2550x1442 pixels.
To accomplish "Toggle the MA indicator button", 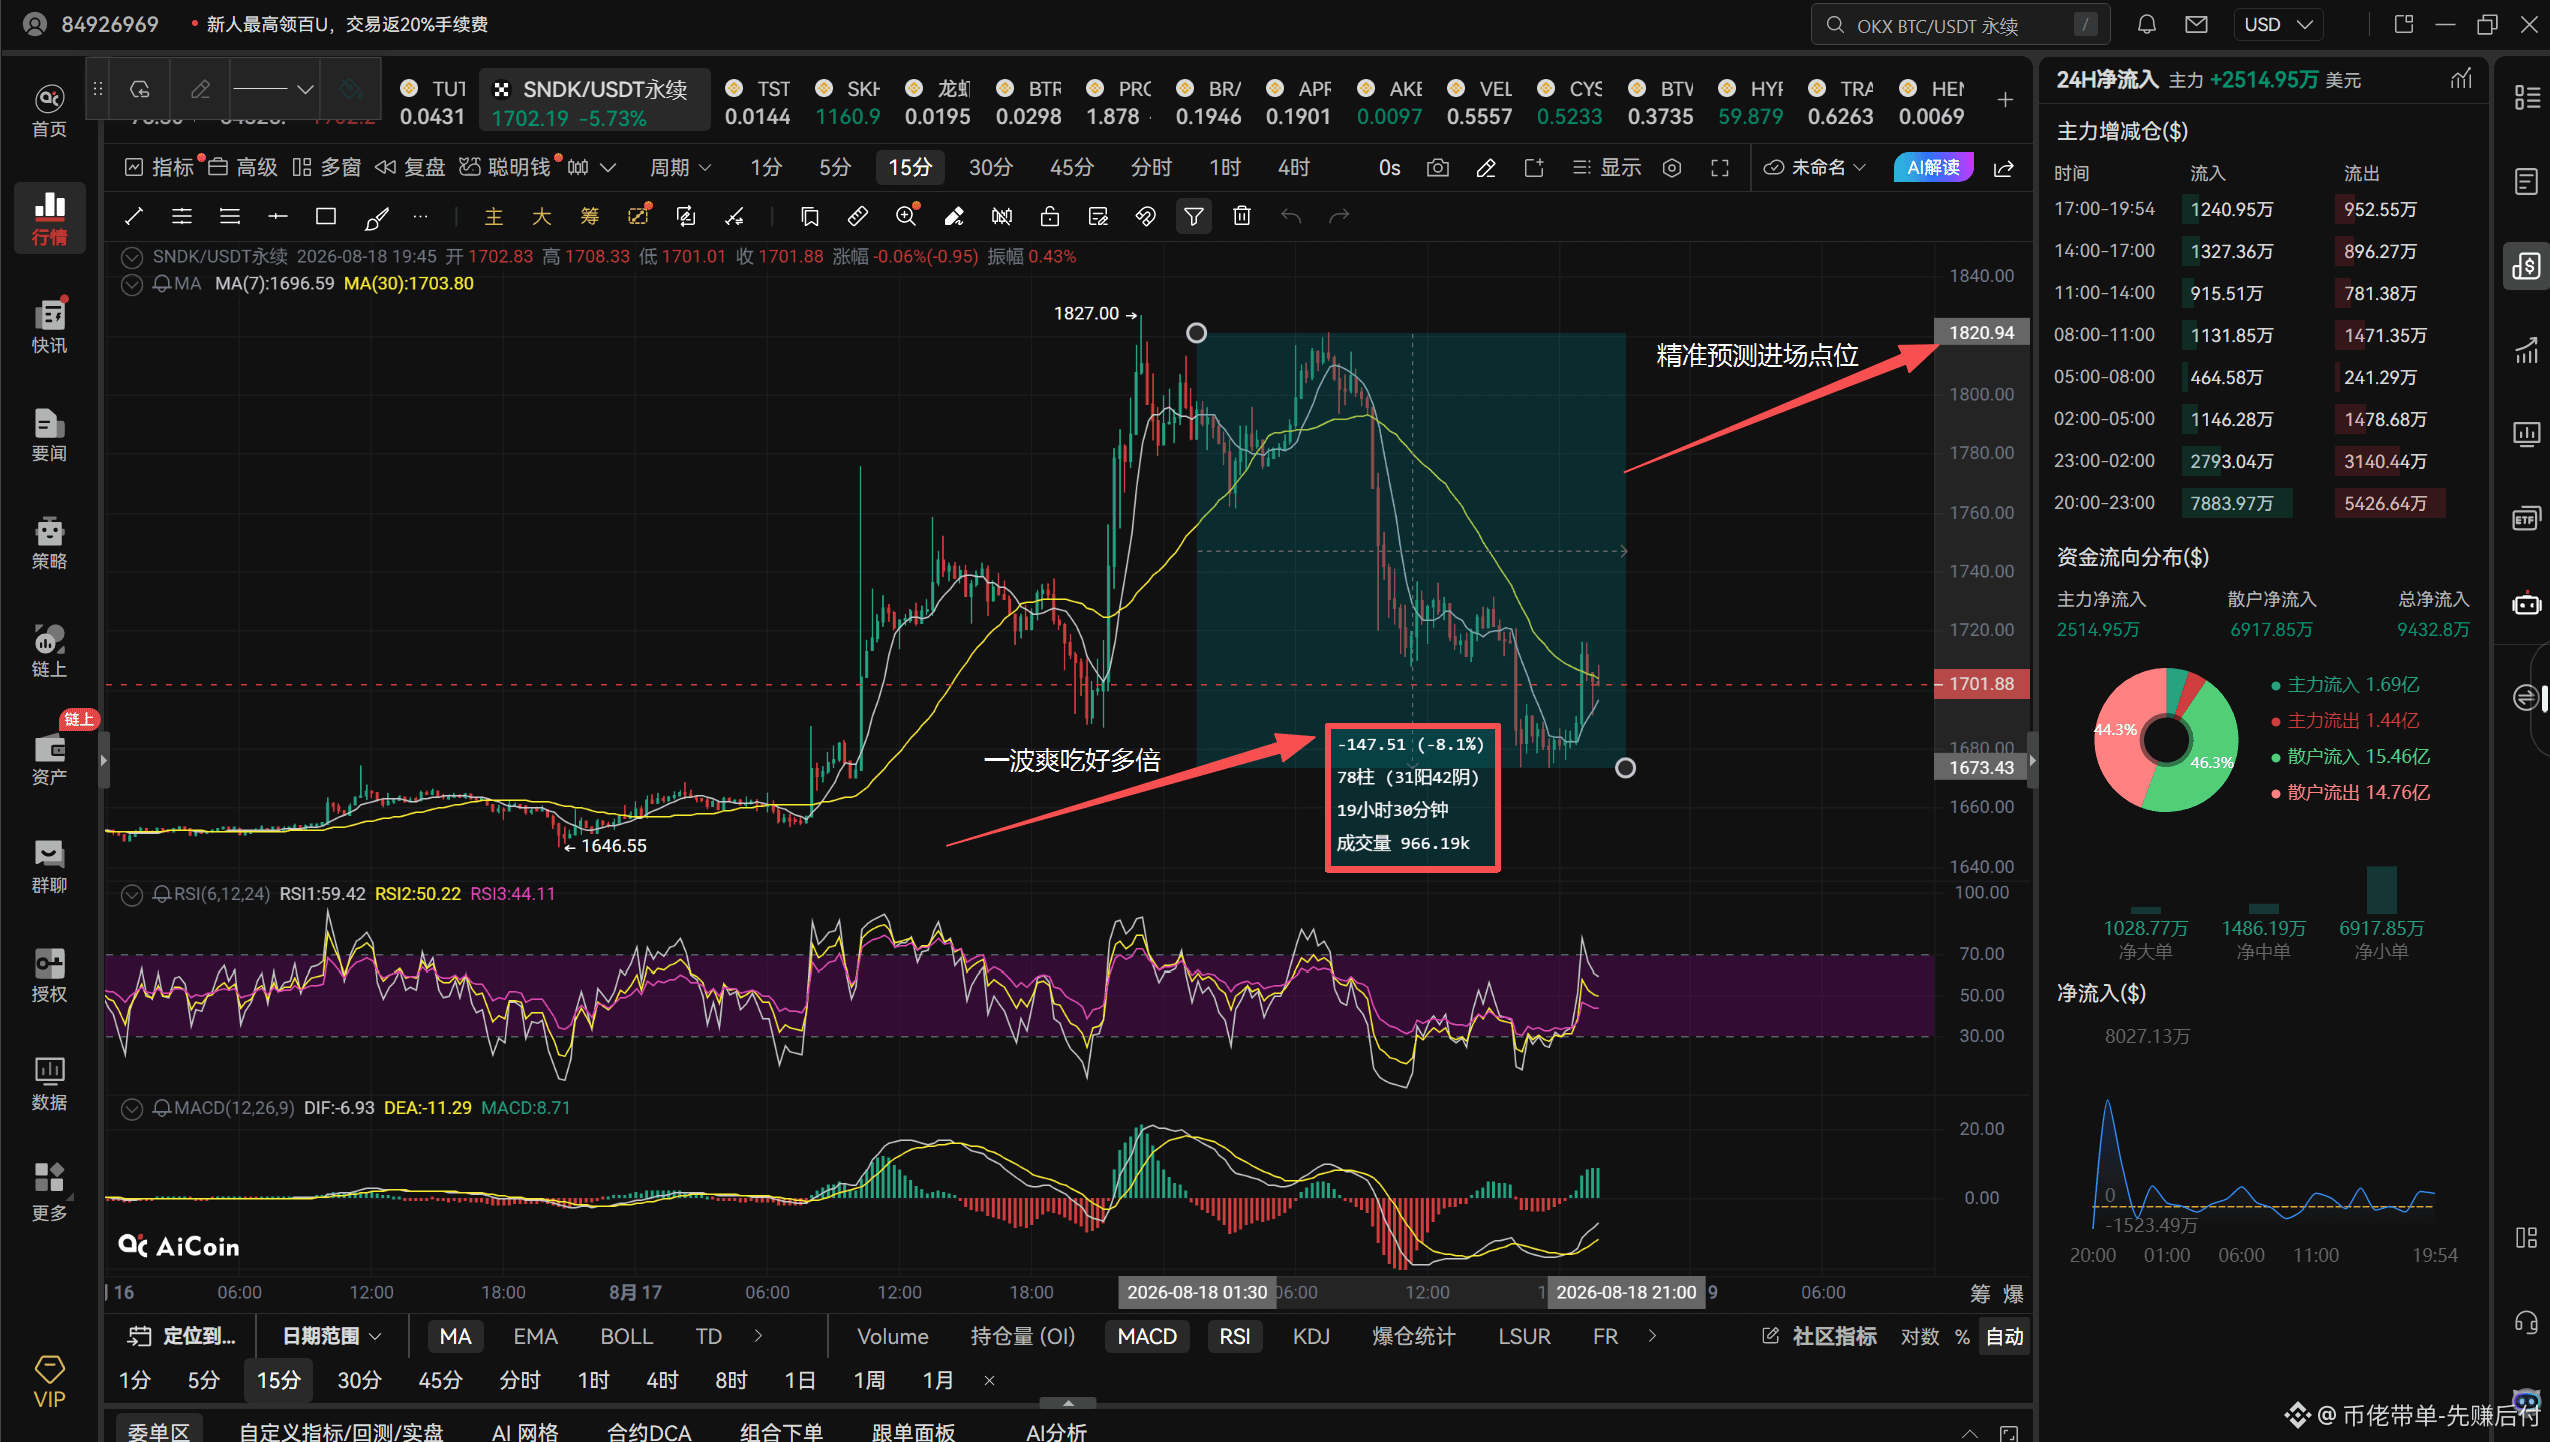I will coord(455,1336).
